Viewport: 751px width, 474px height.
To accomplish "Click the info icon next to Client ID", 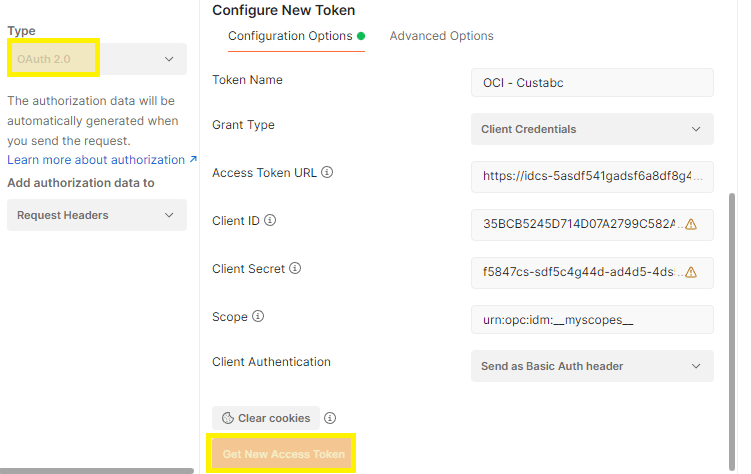I will click(x=270, y=220).
